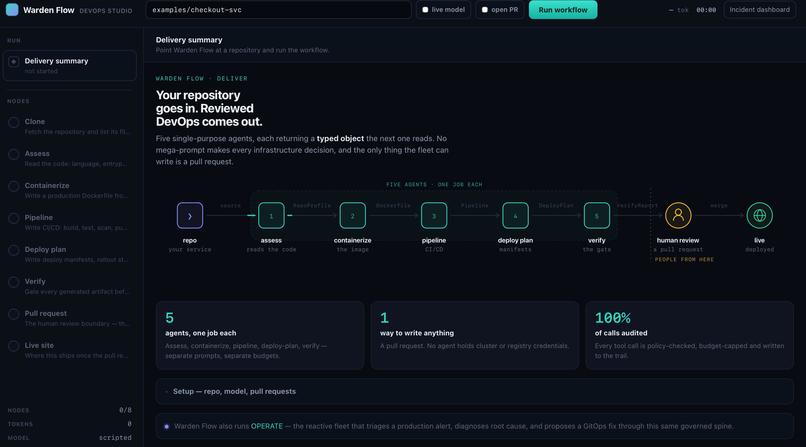Select the deploy plan agent node box

(x=515, y=215)
